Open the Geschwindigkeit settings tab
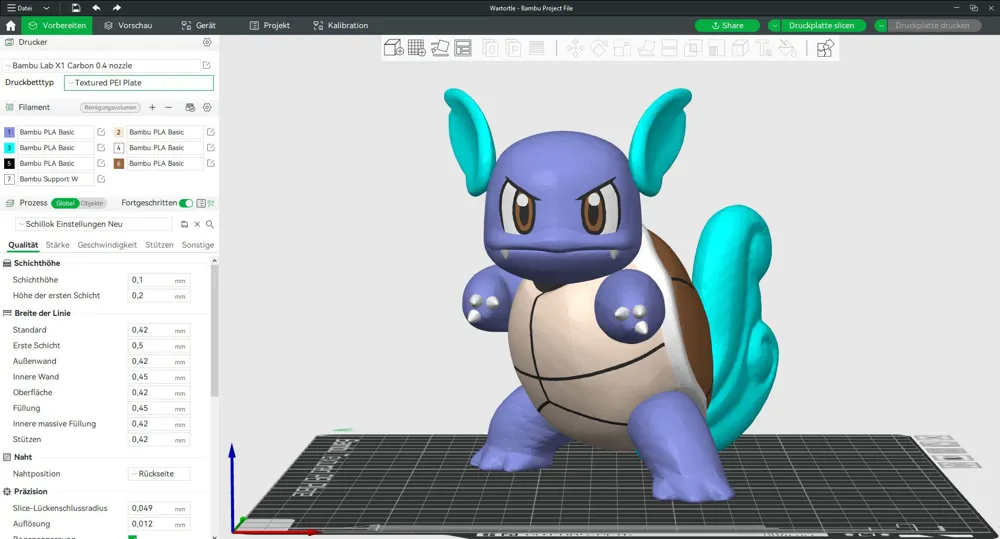This screenshot has height=539, width=1000. [x=107, y=245]
